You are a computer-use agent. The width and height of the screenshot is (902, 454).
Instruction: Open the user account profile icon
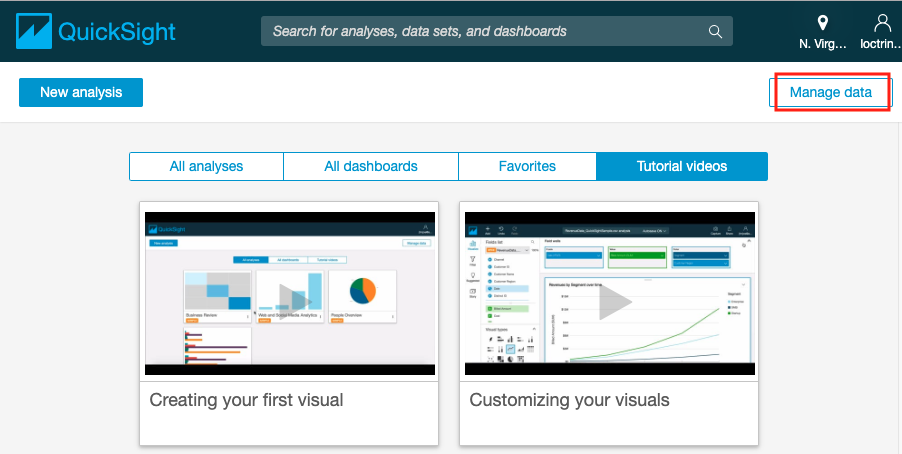882,23
